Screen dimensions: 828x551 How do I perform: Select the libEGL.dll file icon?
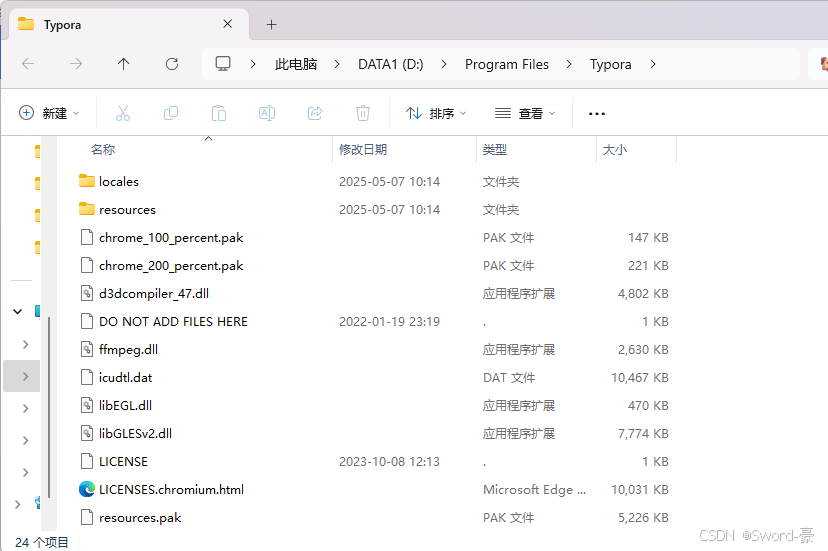(x=87, y=405)
